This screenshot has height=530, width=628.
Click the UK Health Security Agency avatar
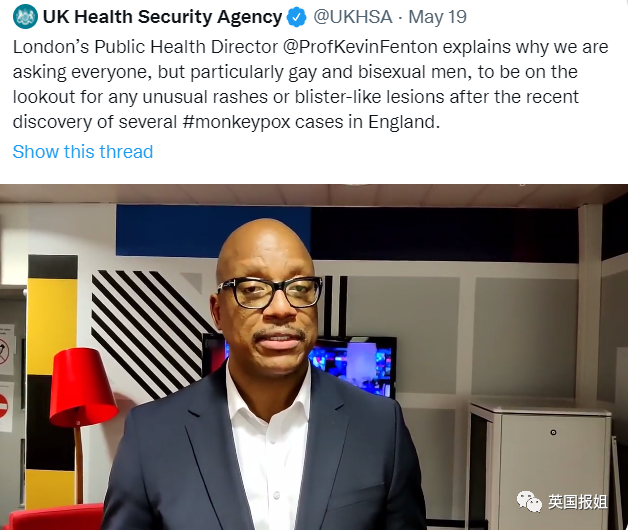click(25, 16)
